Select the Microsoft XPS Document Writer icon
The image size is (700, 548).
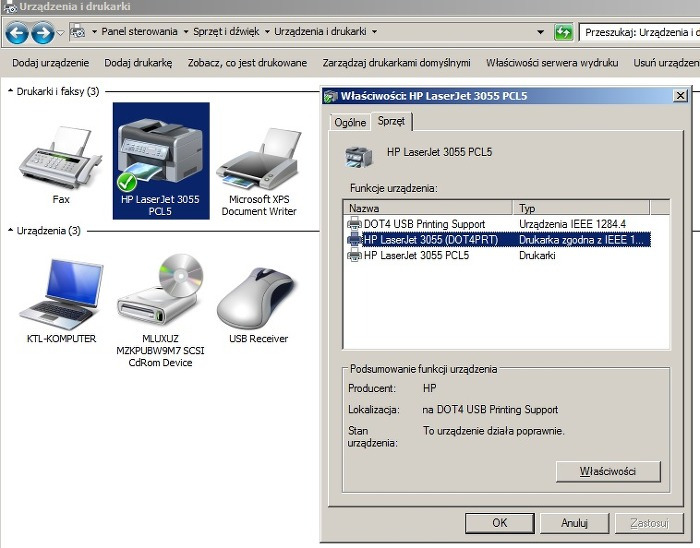pyautogui.click(x=258, y=159)
